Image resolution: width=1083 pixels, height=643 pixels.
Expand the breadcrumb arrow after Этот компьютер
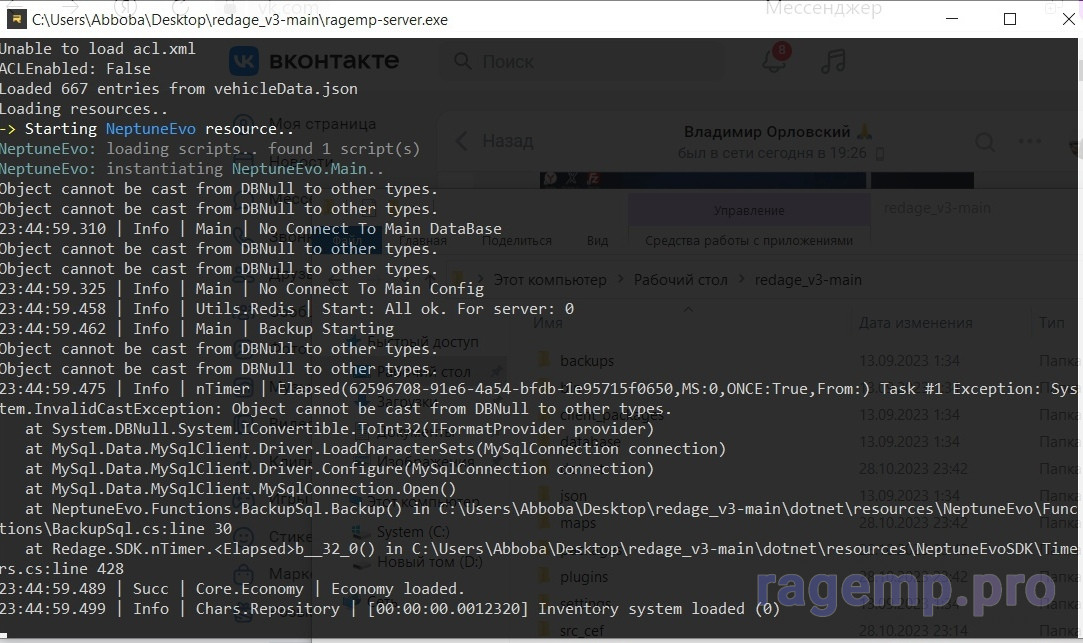(620, 280)
